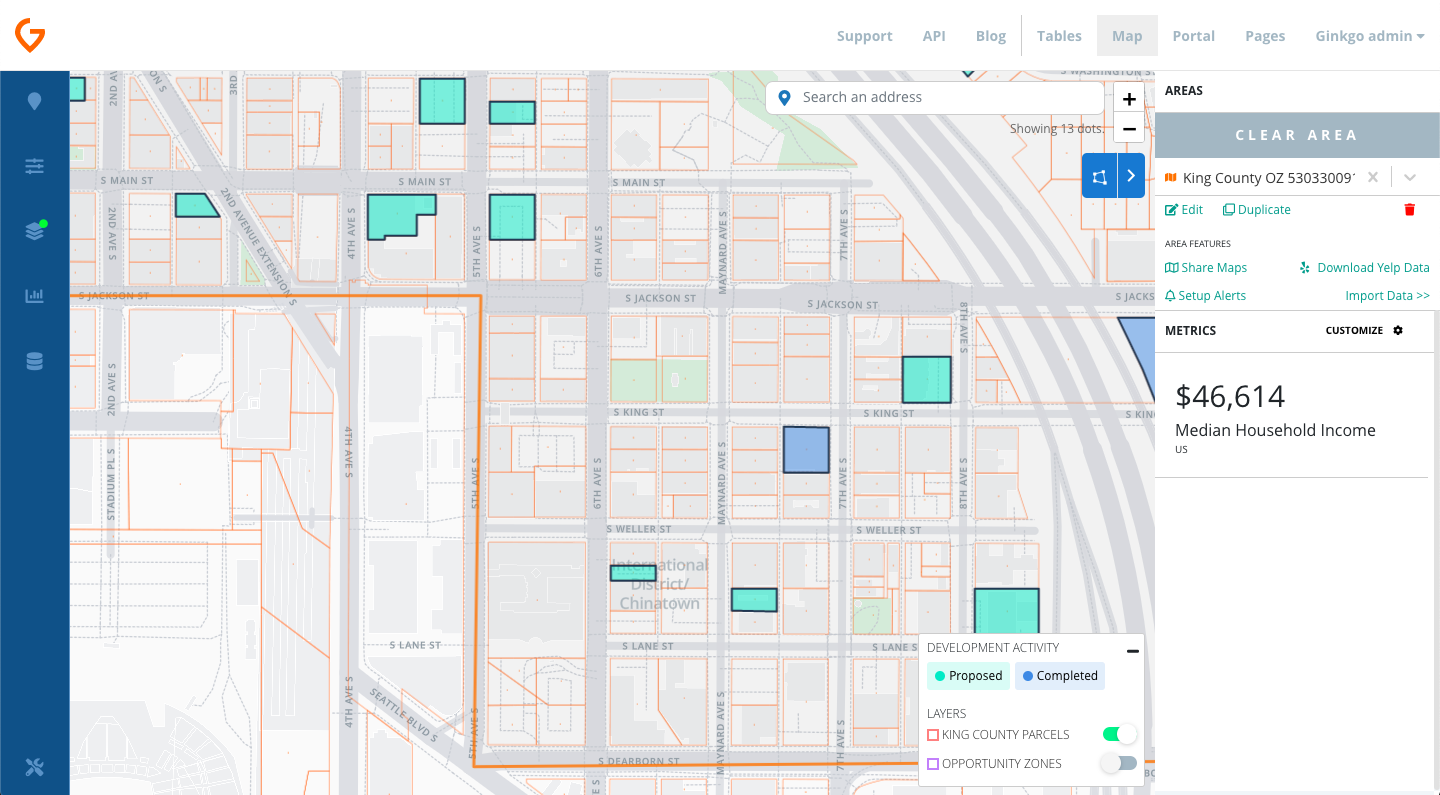Viewport: 1440px width, 795px height.
Task: Click Import Data >>
Action: [1387, 296]
